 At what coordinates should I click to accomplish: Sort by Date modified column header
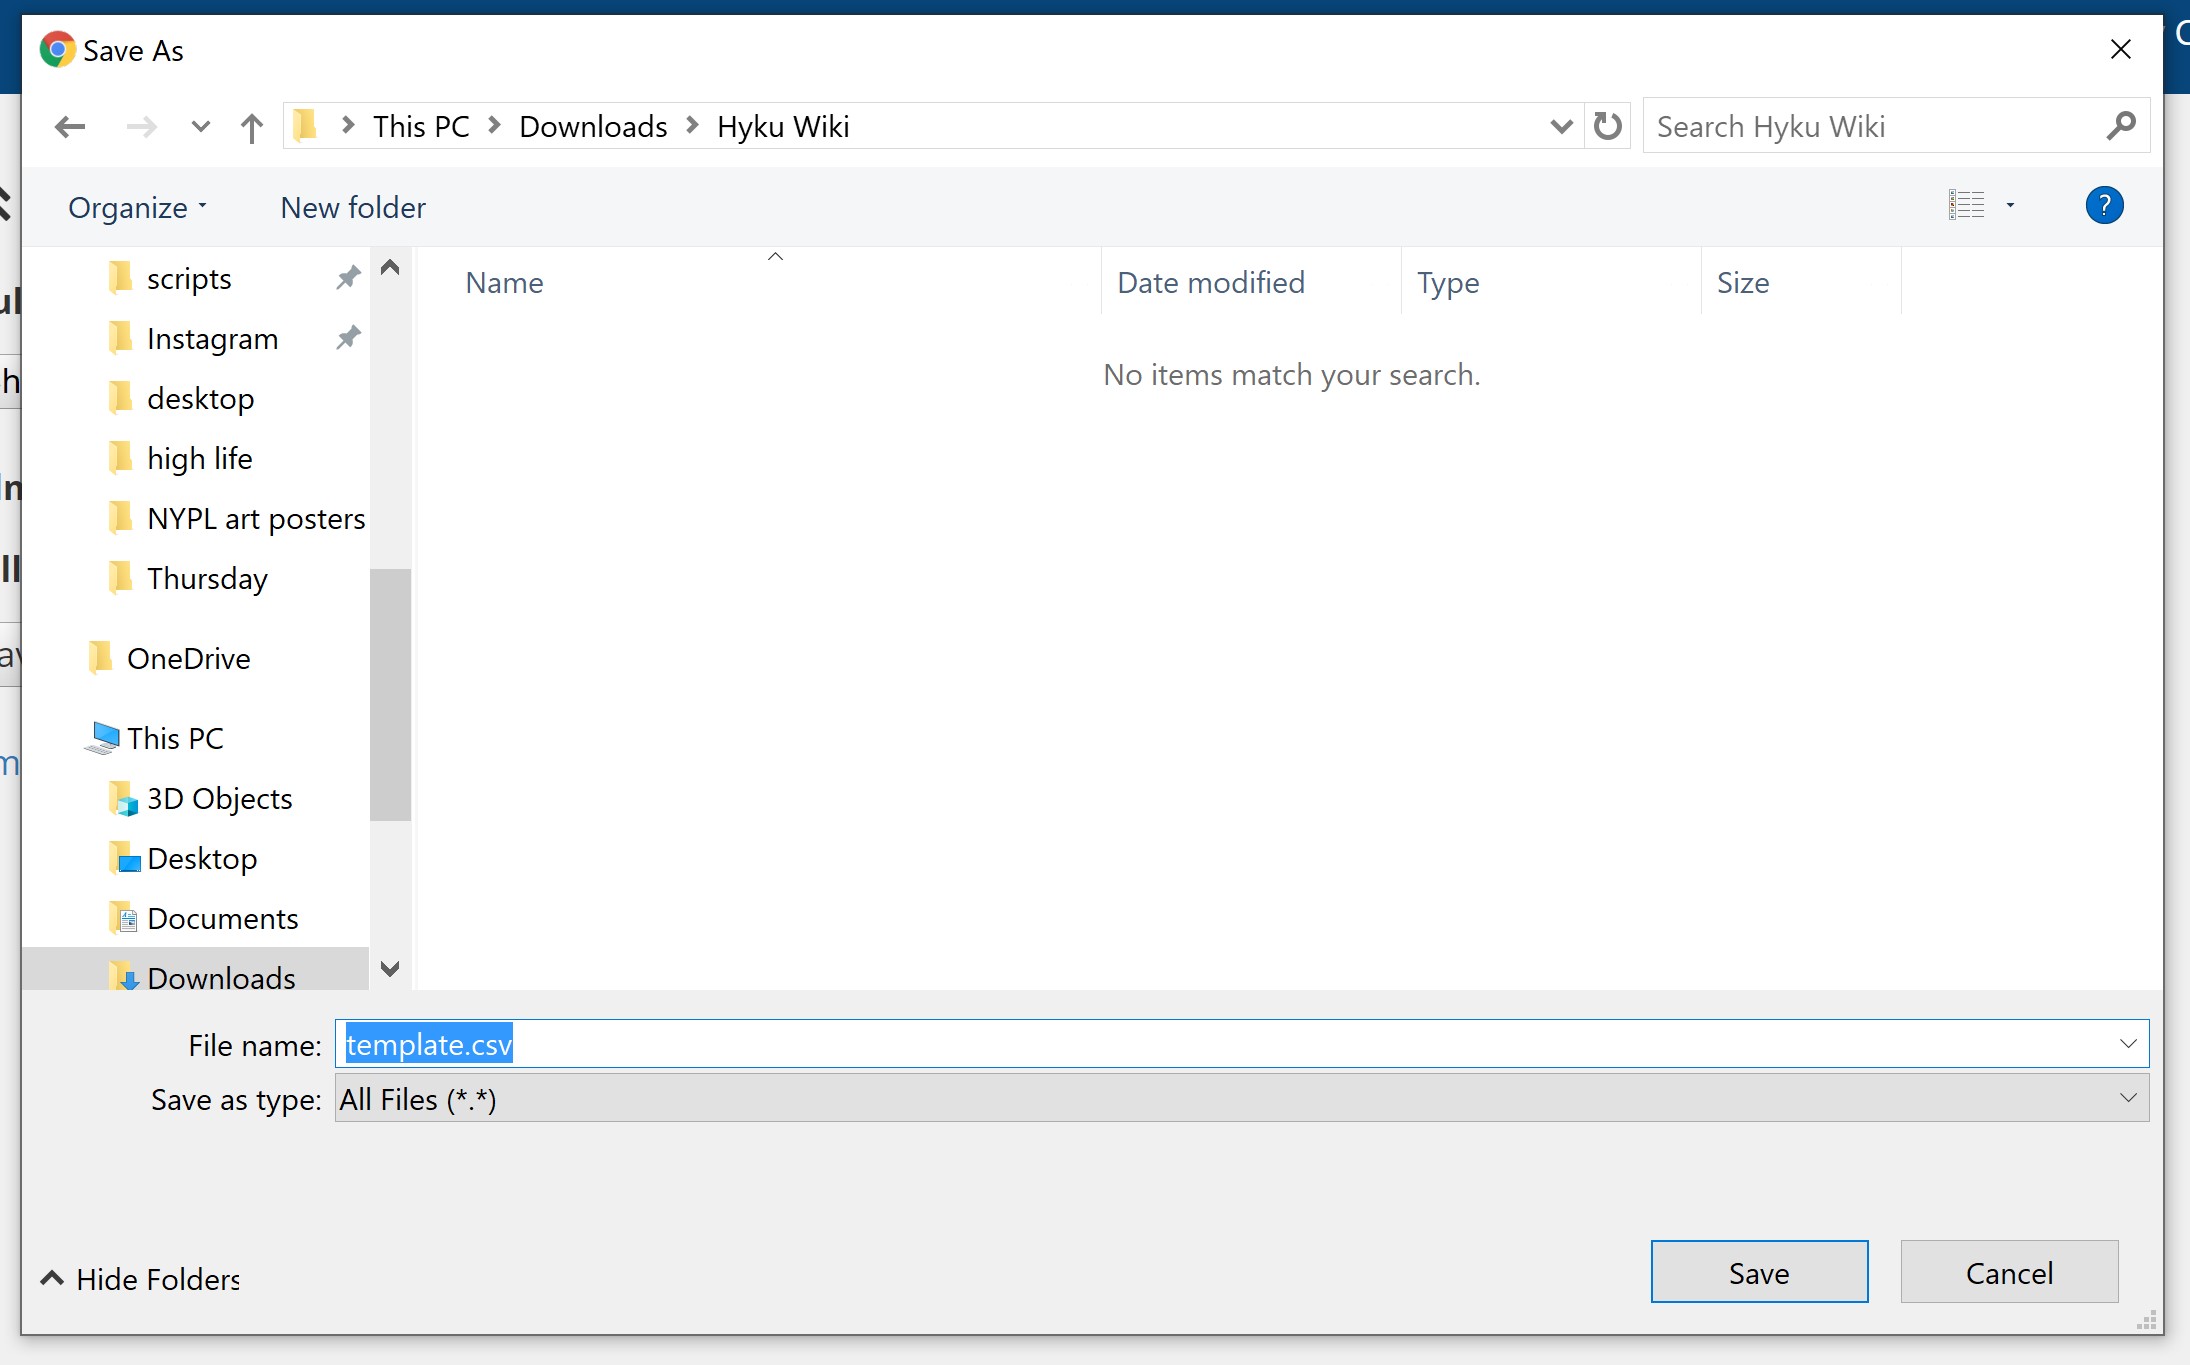coord(1211,283)
